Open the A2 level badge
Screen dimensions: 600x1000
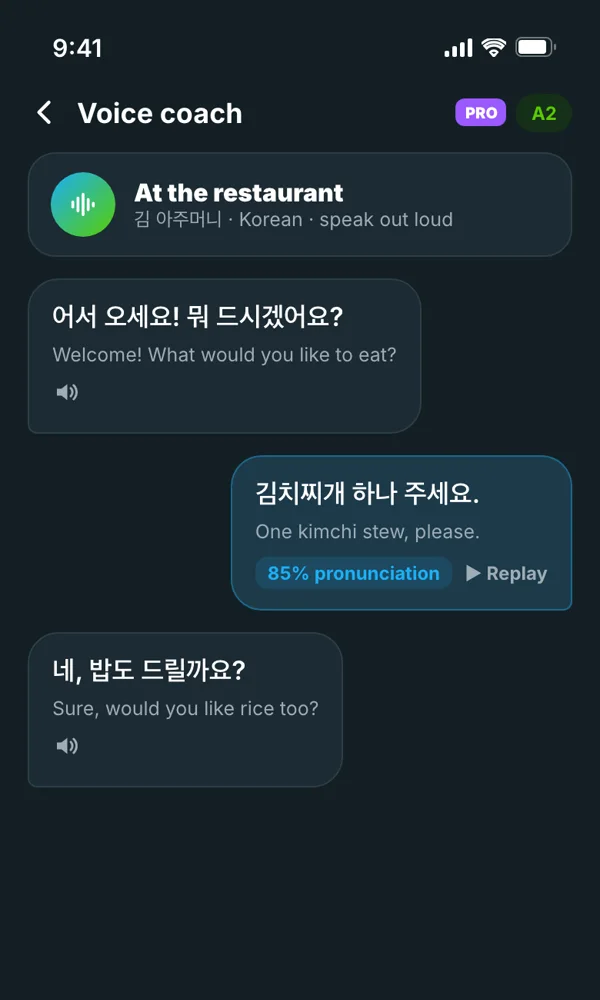(544, 113)
